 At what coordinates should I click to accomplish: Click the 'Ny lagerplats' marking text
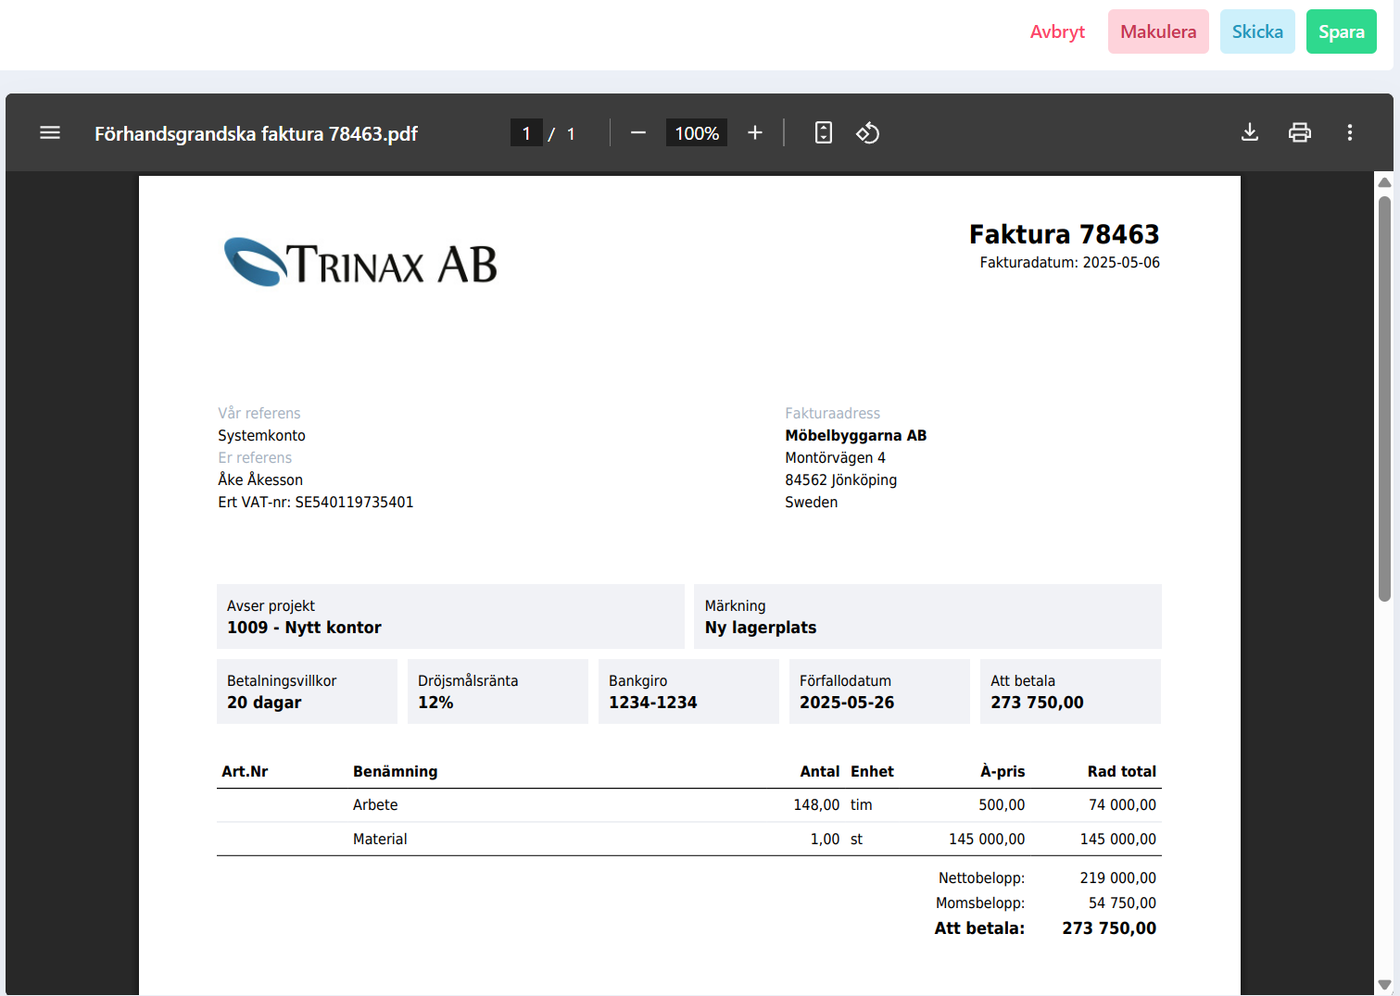(761, 628)
